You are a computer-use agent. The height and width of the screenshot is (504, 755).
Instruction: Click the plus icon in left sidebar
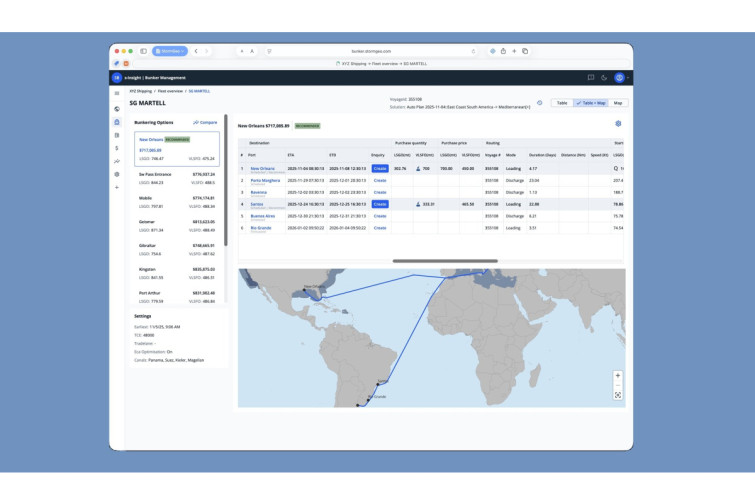[117, 187]
